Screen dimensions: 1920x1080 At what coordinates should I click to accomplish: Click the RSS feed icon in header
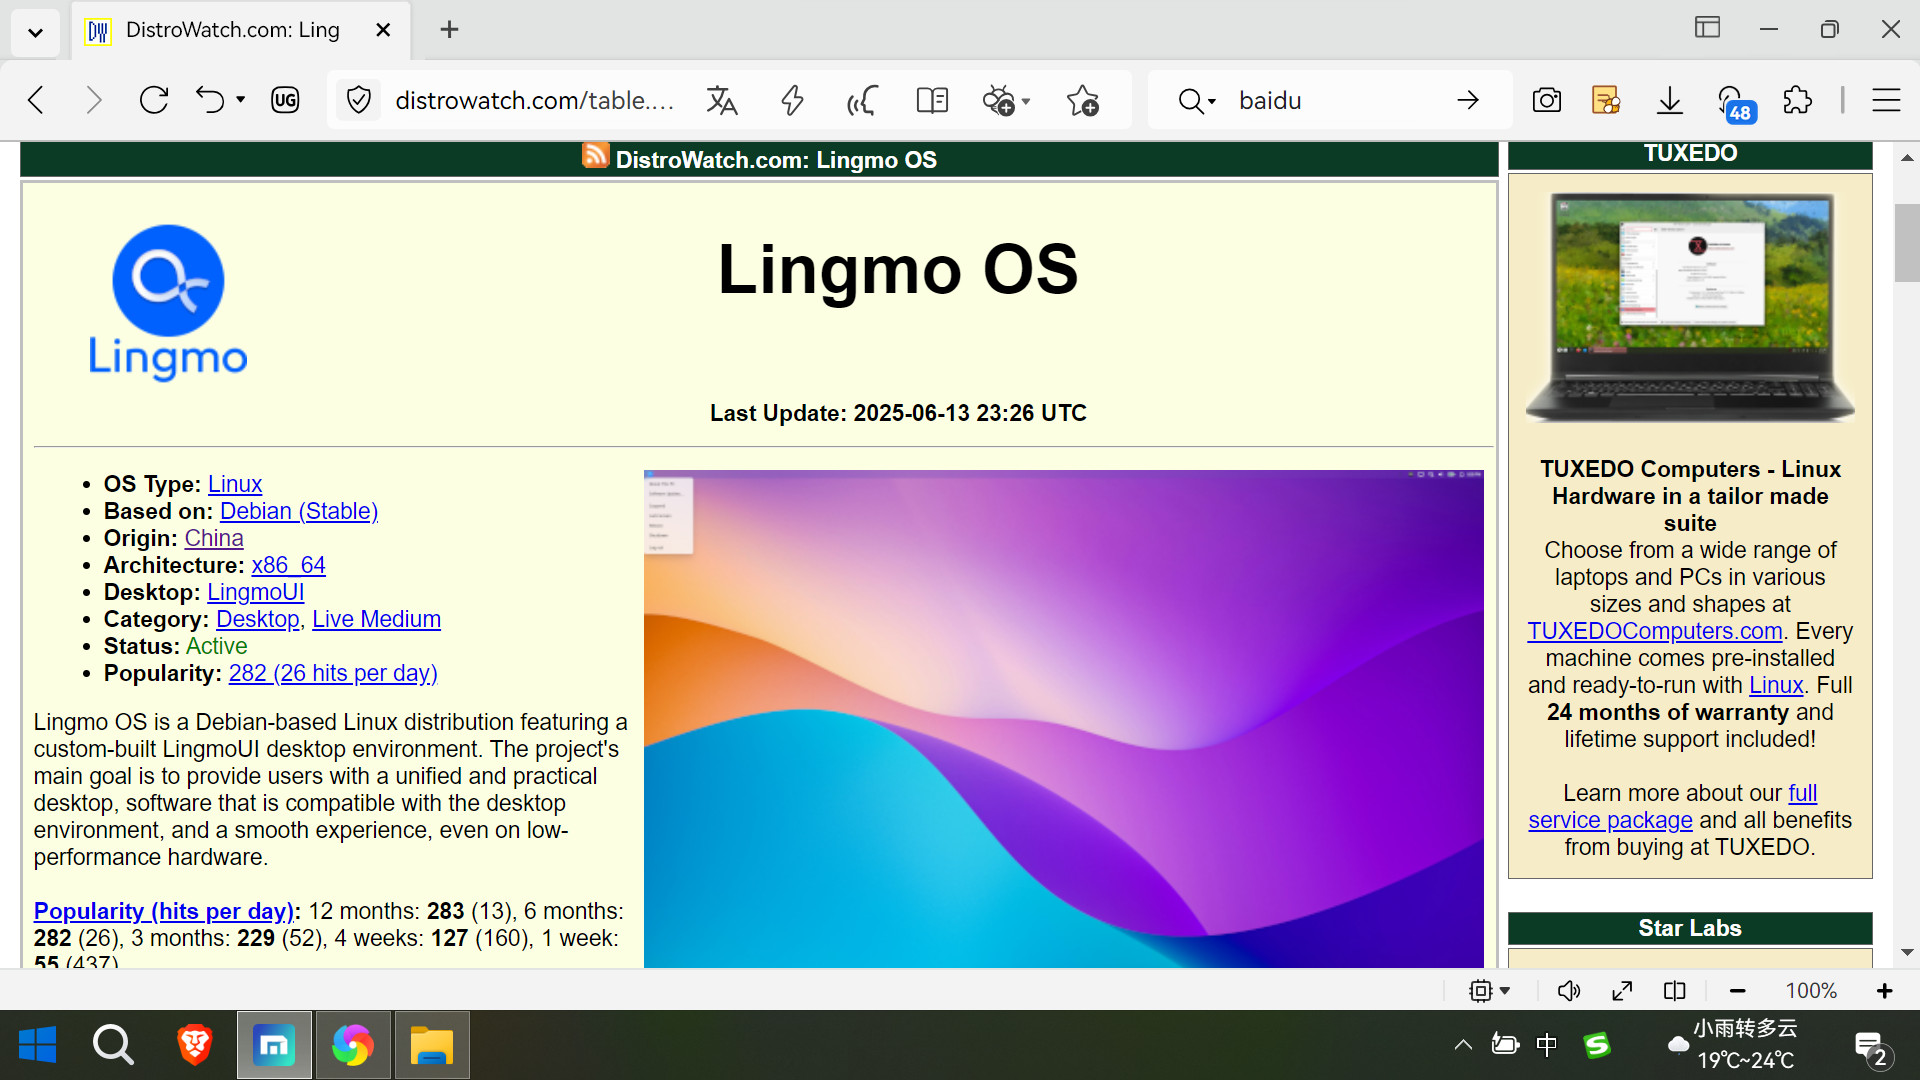[x=596, y=156]
